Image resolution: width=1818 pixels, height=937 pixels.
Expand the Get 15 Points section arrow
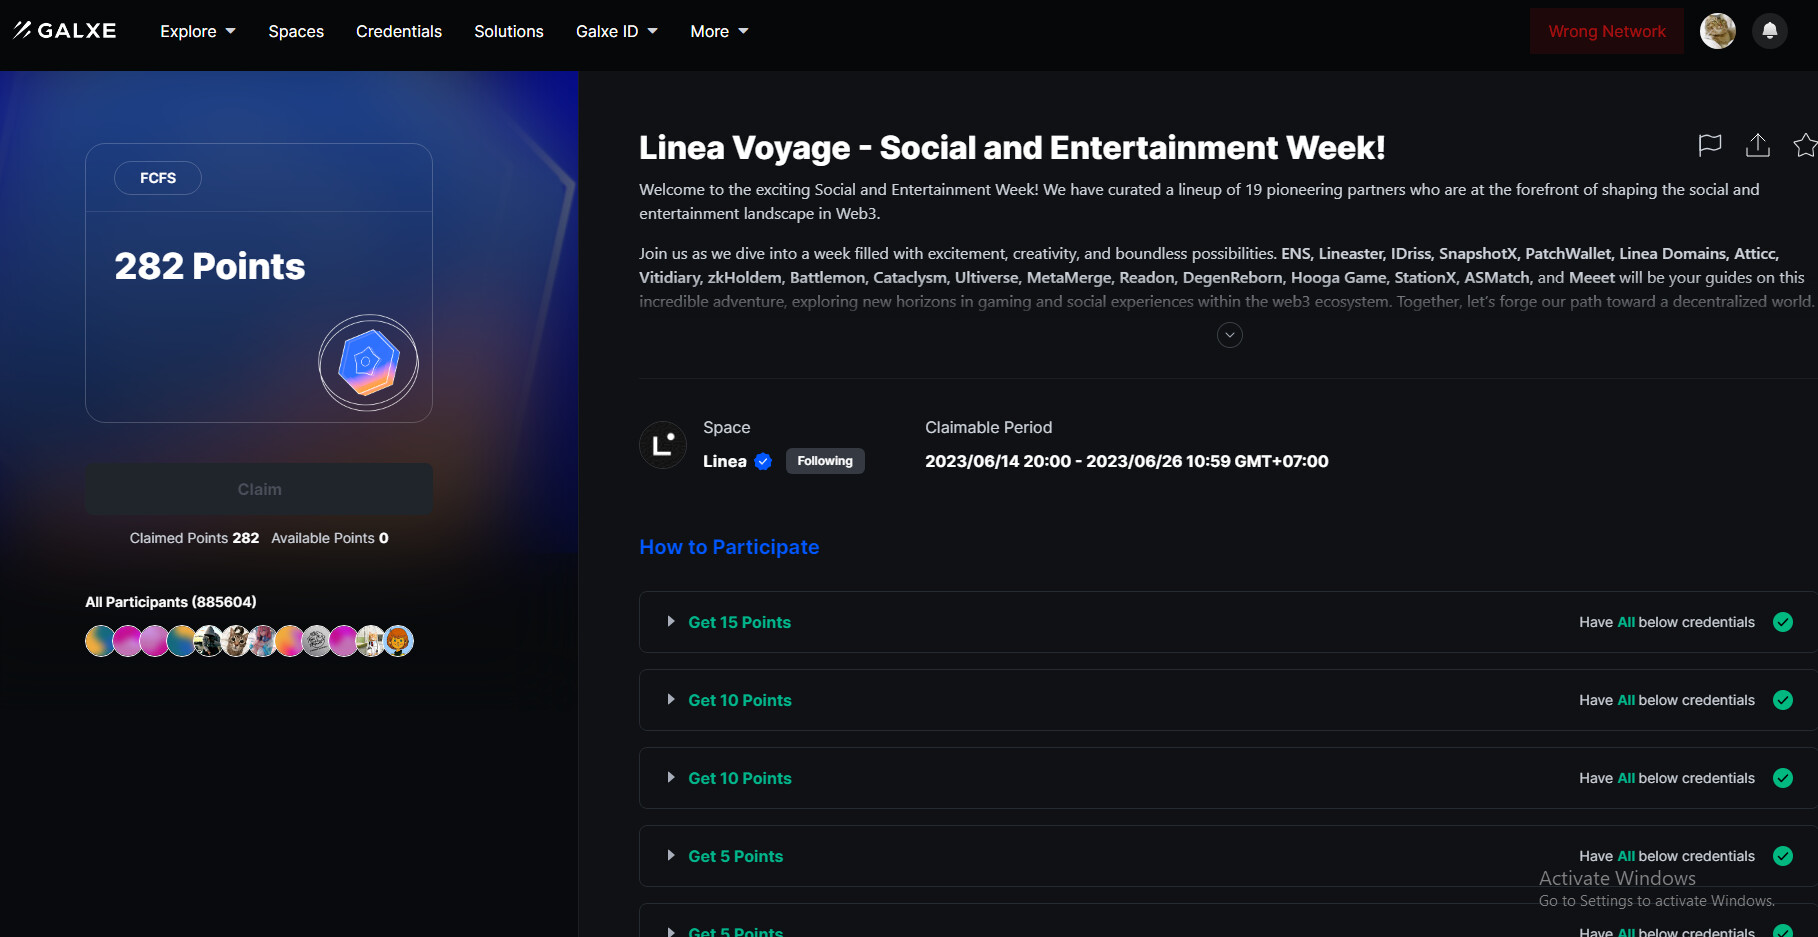pos(671,622)
